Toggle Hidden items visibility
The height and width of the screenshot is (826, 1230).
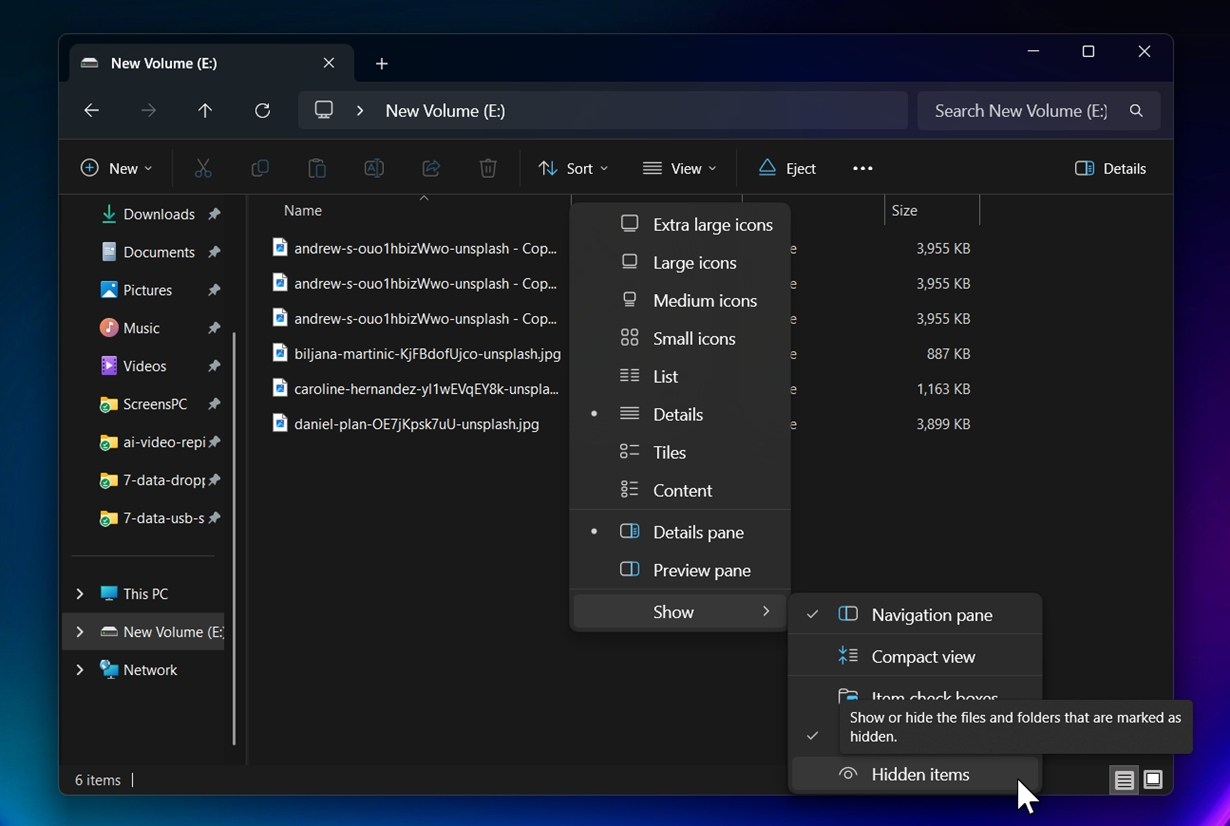919,774
